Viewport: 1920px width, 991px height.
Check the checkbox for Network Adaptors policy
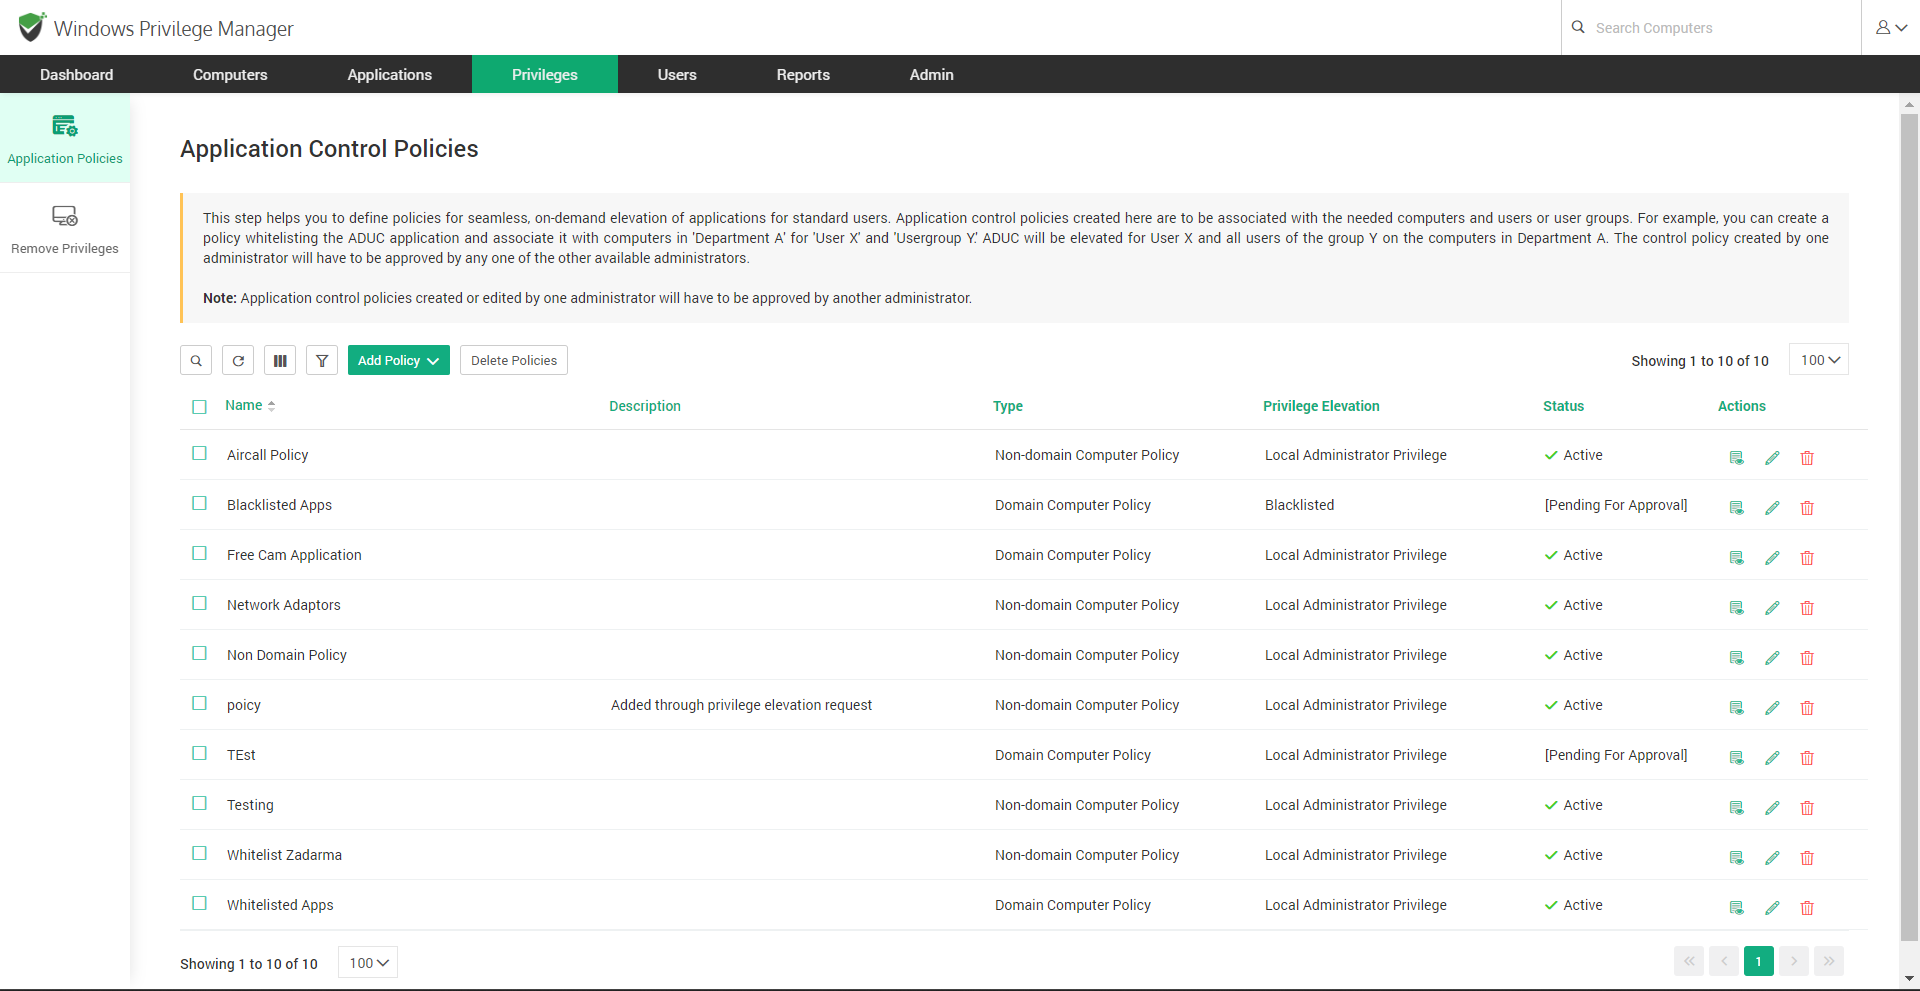199,603
